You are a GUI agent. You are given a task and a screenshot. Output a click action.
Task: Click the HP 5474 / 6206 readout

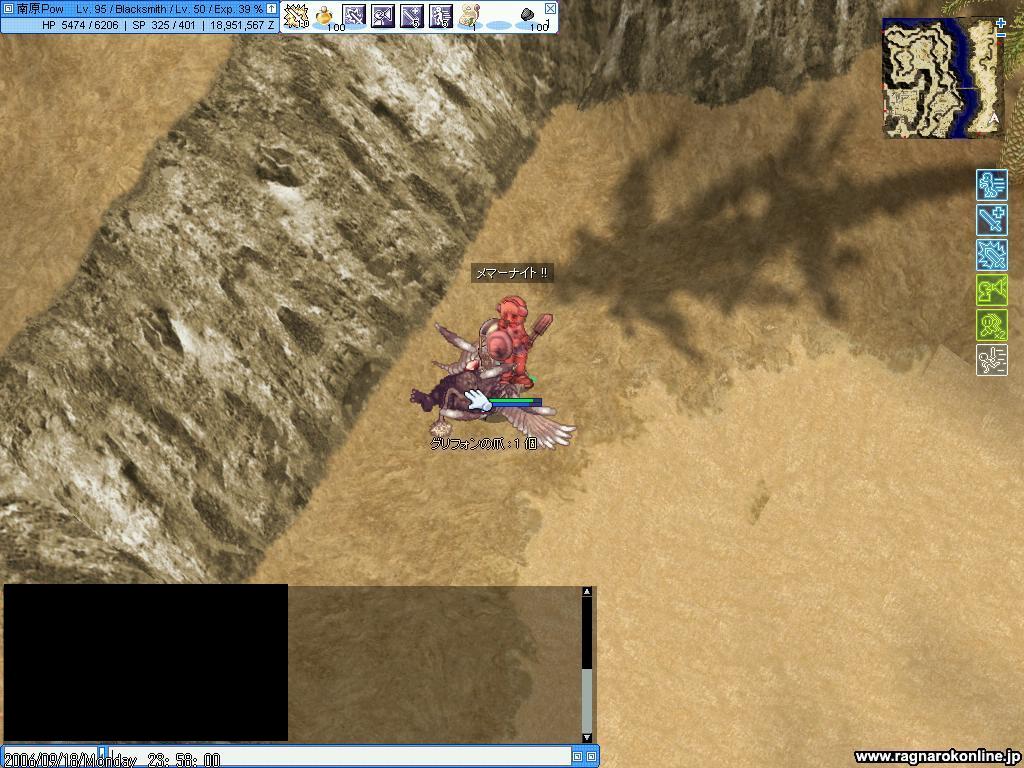click(x=81, y=25)
